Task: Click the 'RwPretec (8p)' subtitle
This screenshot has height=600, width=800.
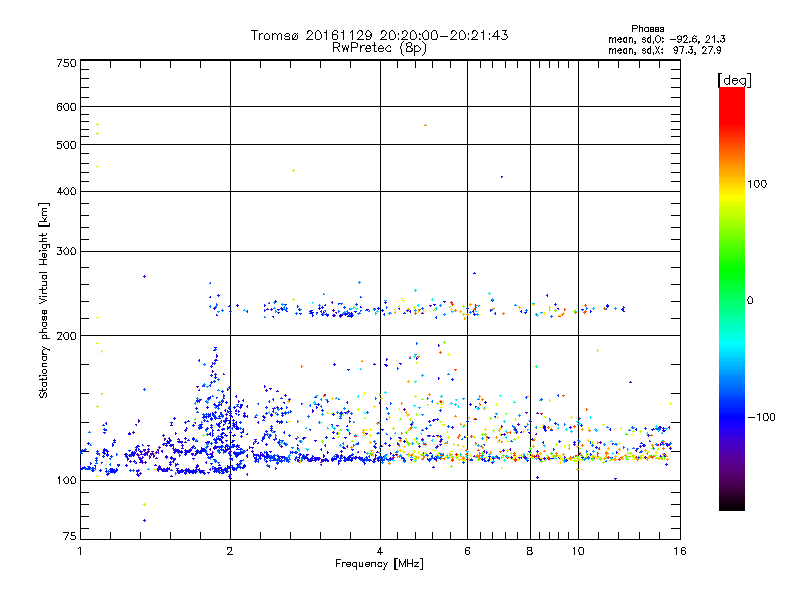Action: tap(379, 48)
